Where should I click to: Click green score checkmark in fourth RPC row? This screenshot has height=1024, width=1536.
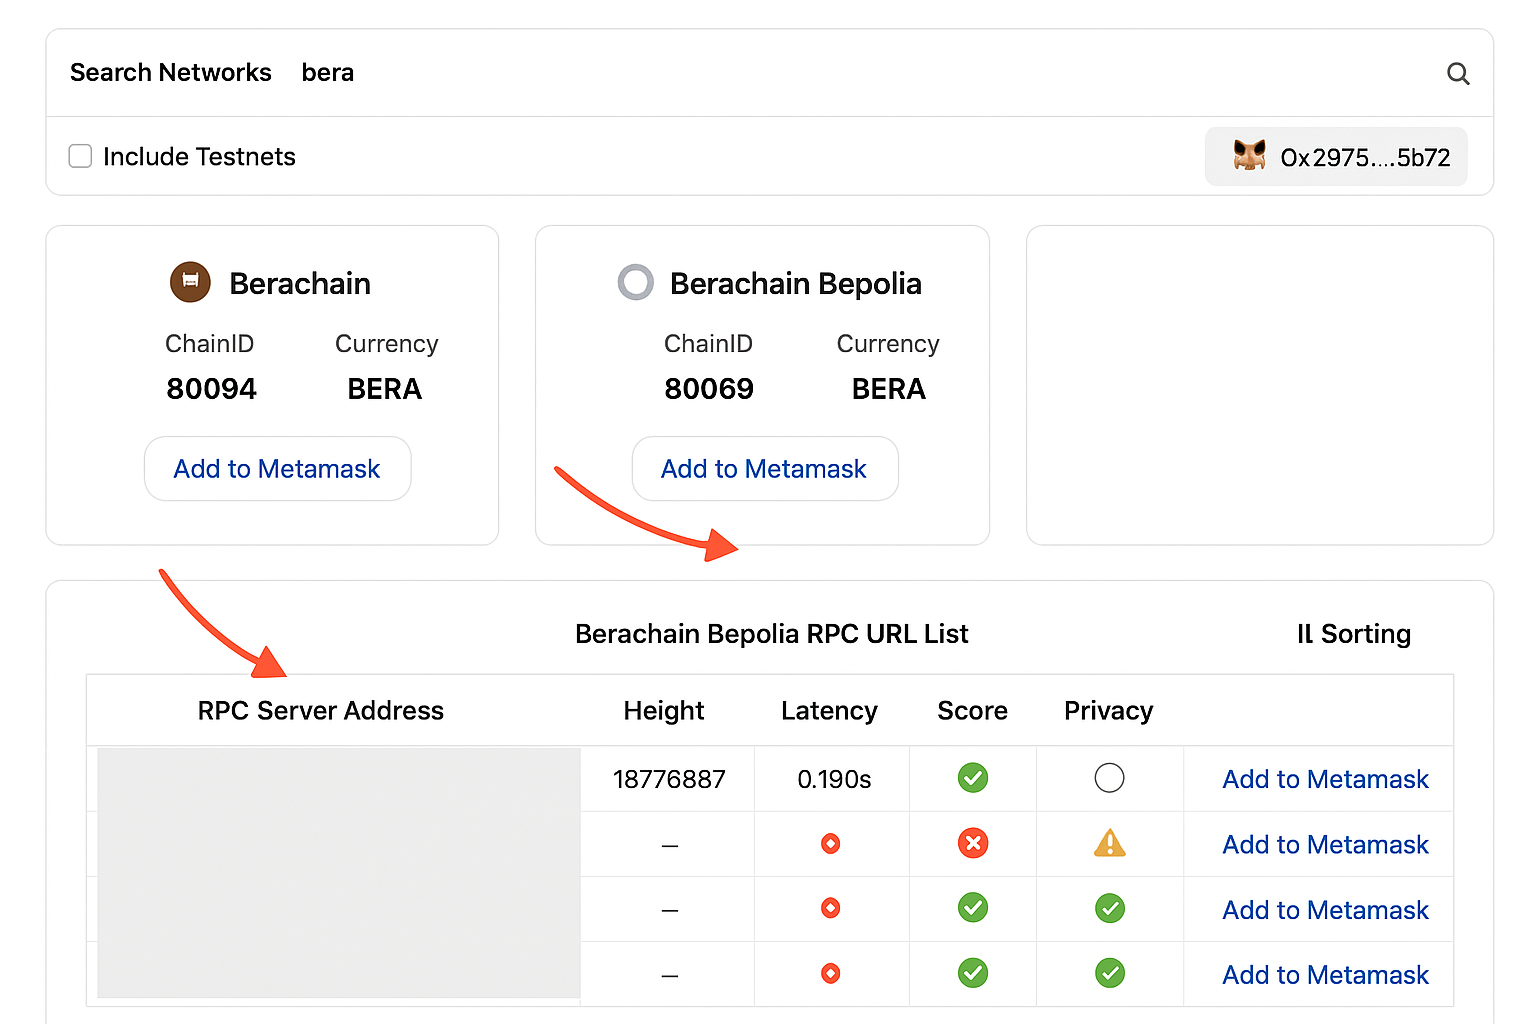(x=973, y=973)
